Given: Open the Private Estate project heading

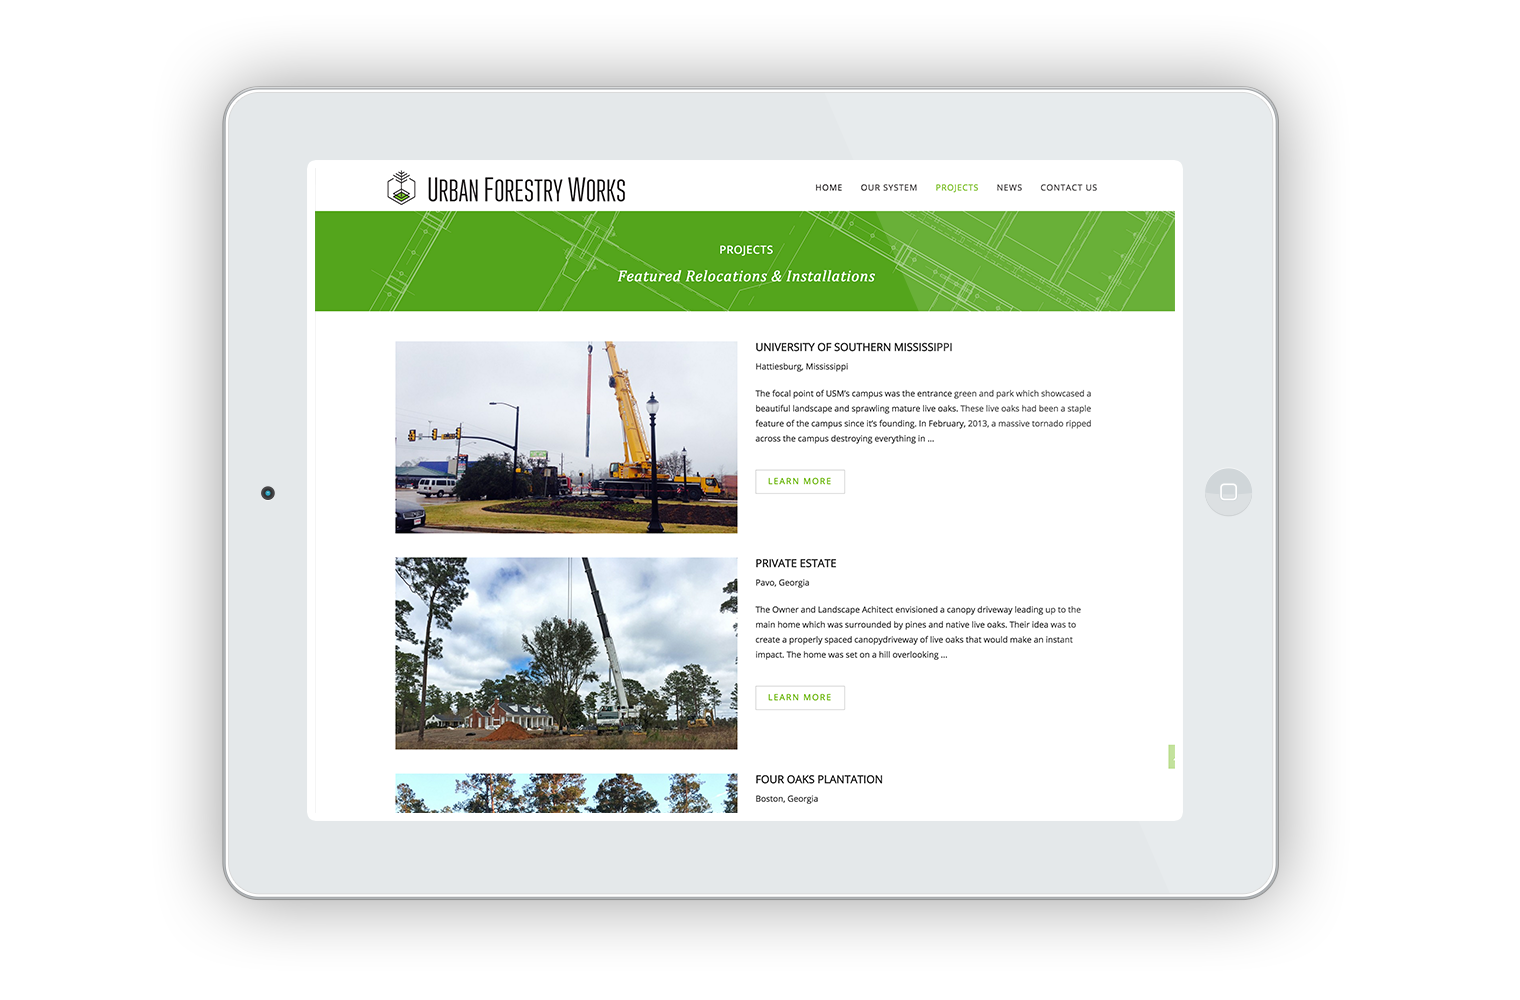Looking at the screenshot, I should [795, 564].
